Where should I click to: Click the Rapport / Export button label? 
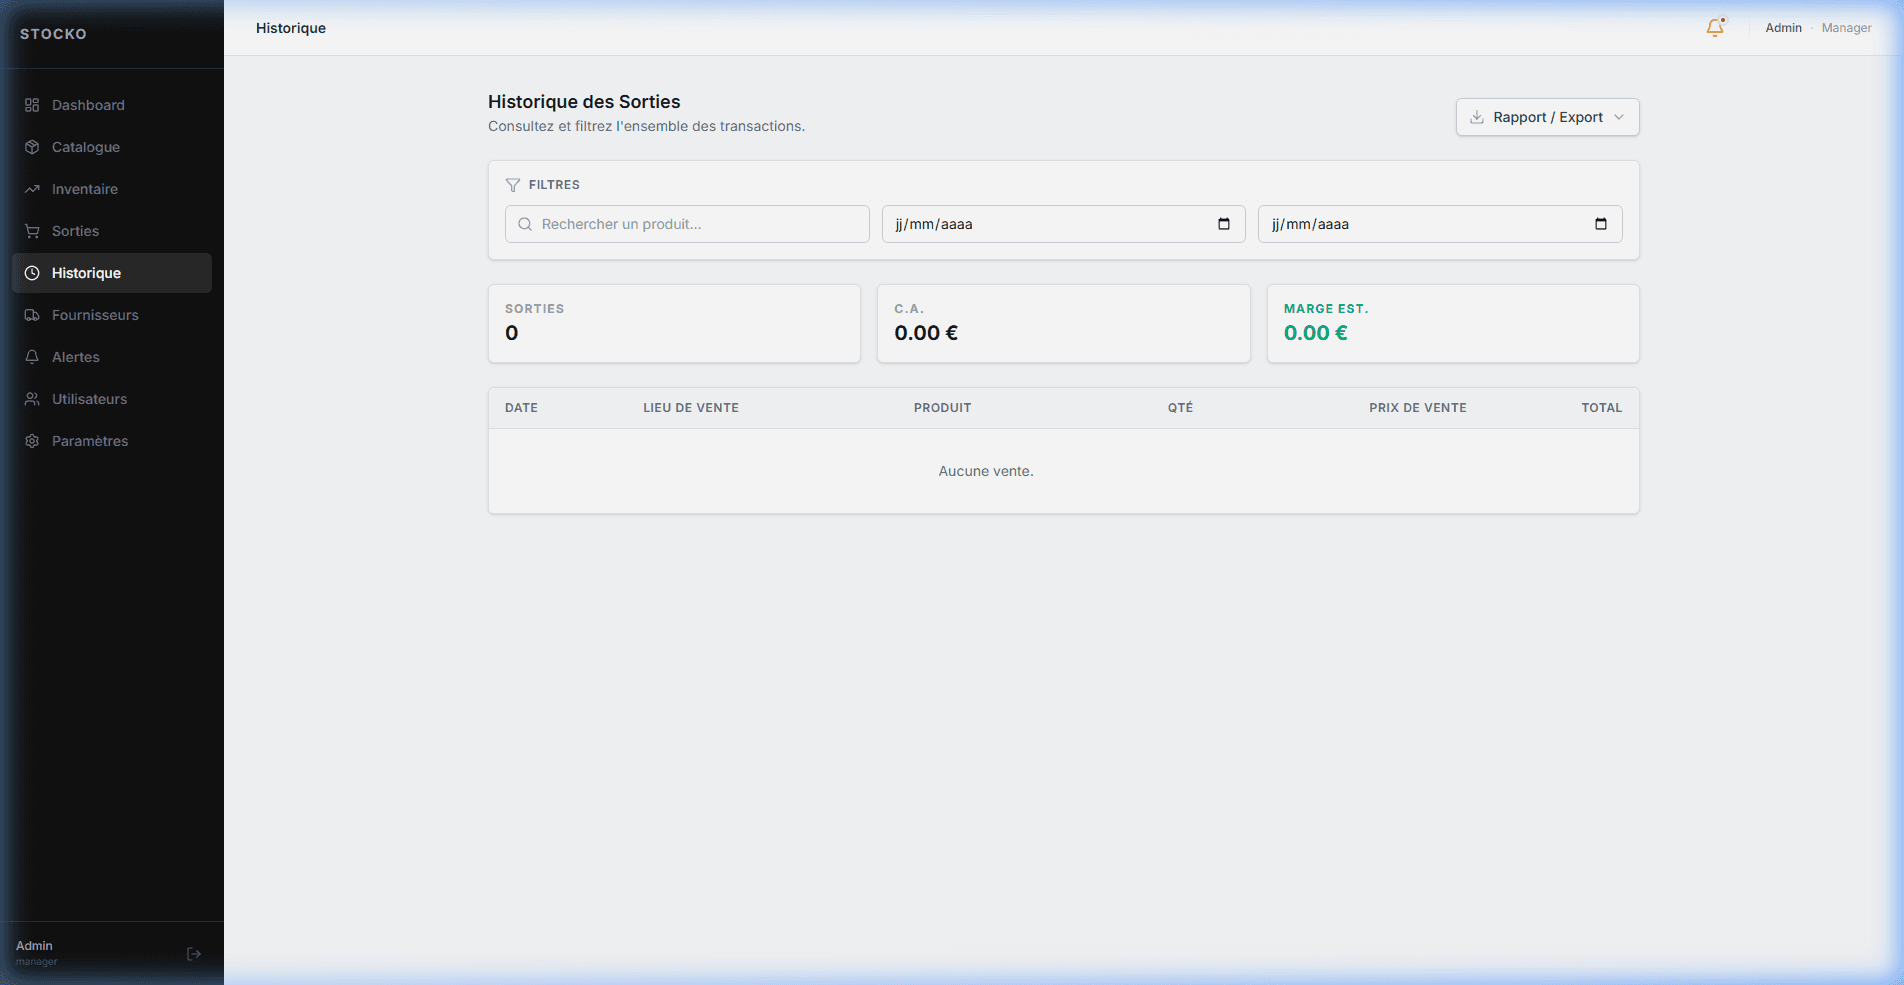coord(1548,117)
